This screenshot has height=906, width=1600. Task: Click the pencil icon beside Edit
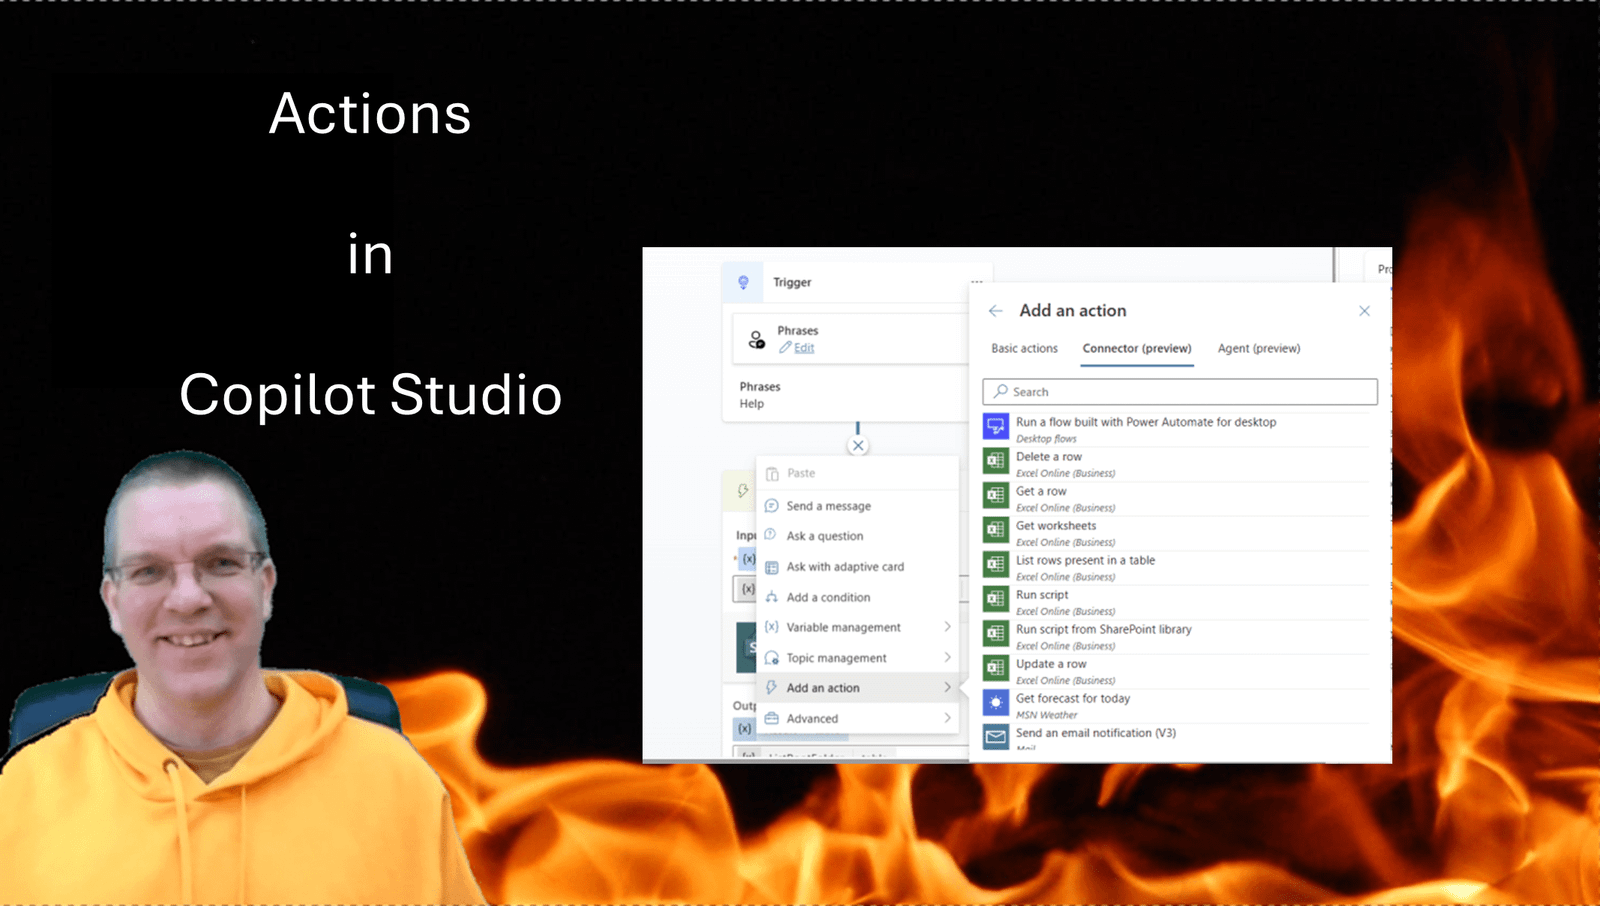(785, 348)
